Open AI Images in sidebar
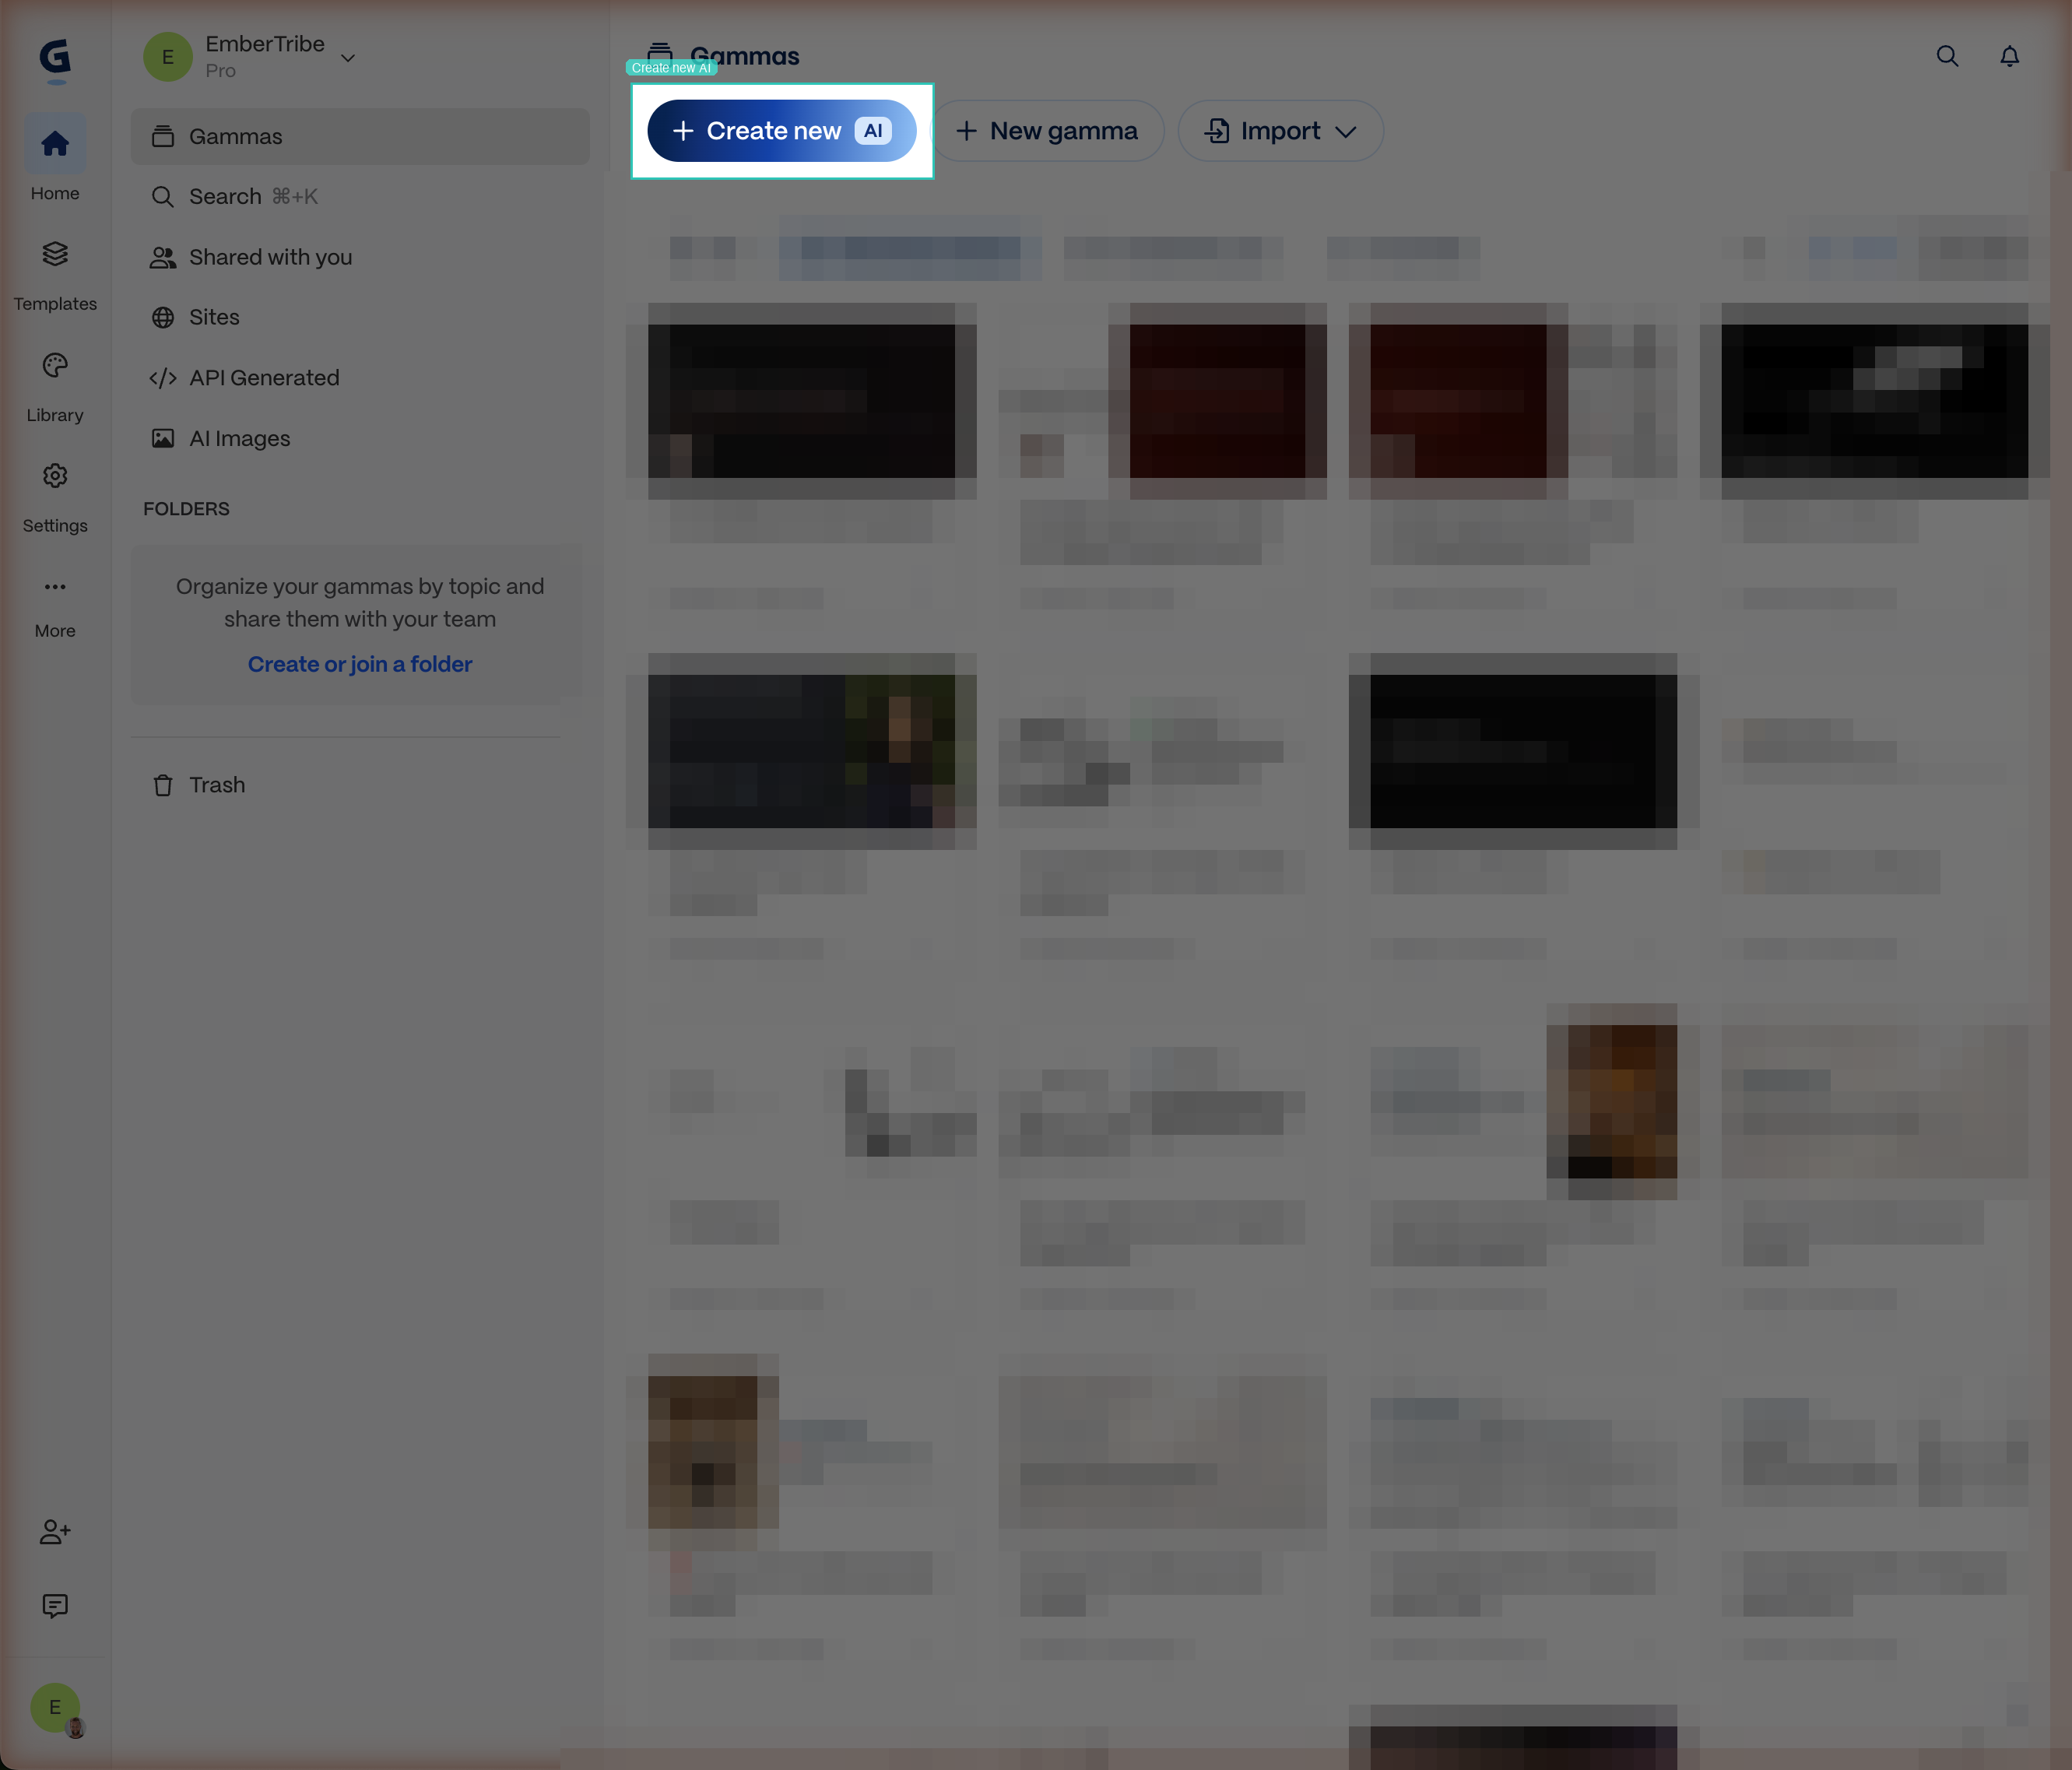 239,439
